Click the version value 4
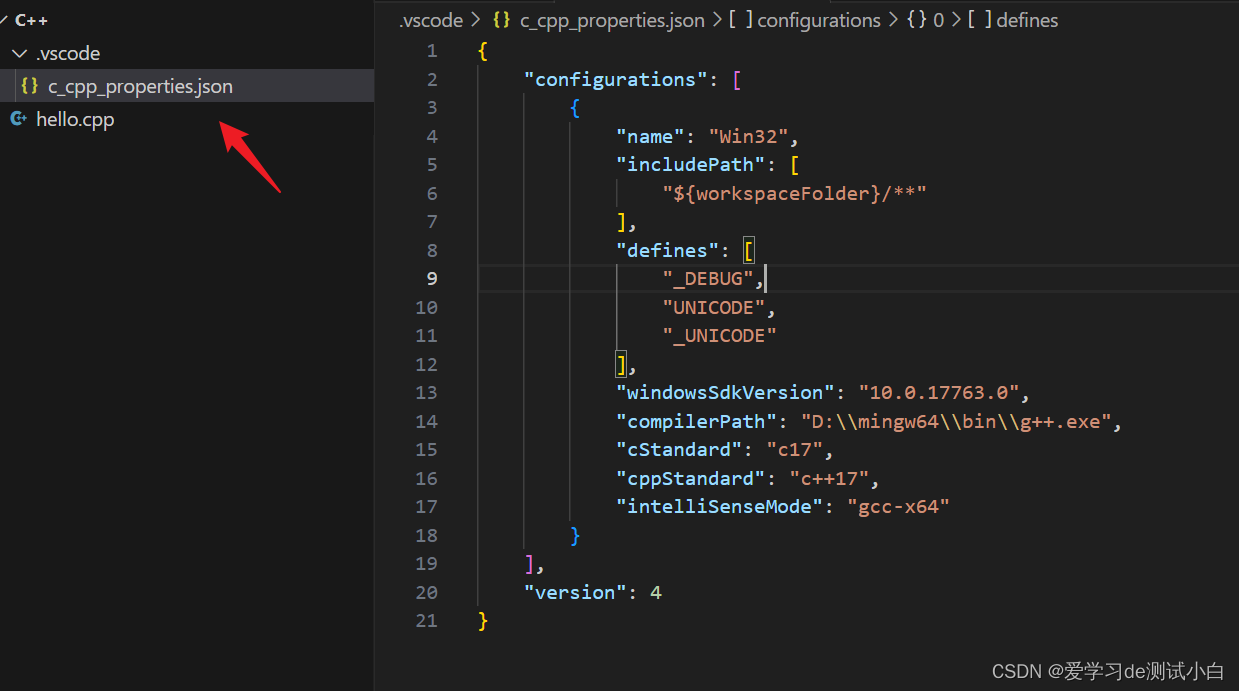 (x=656, y=593)
